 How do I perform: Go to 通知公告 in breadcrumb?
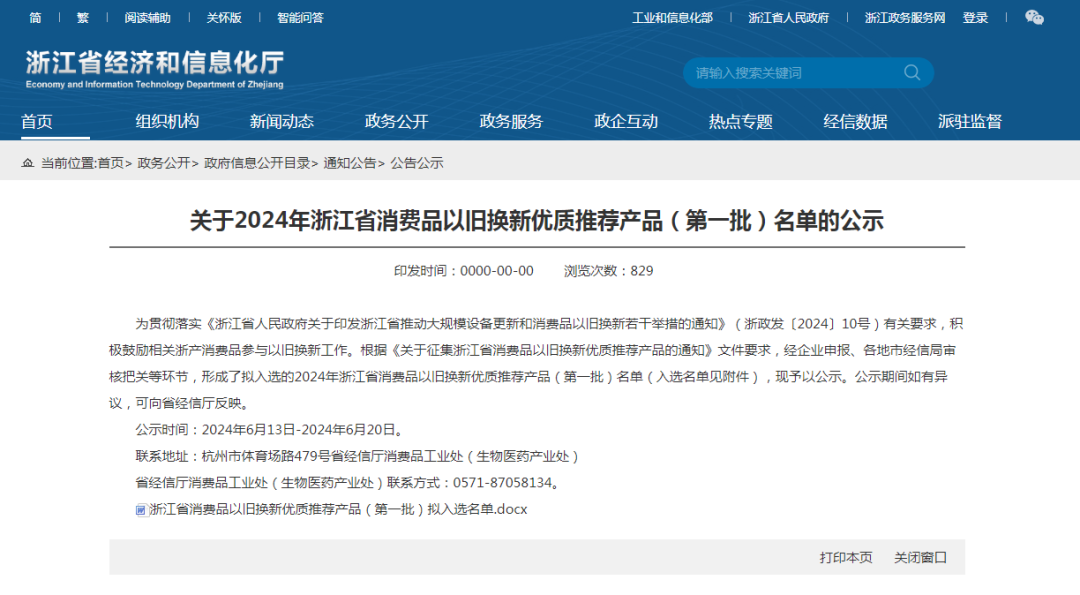(x=350, y=163)
